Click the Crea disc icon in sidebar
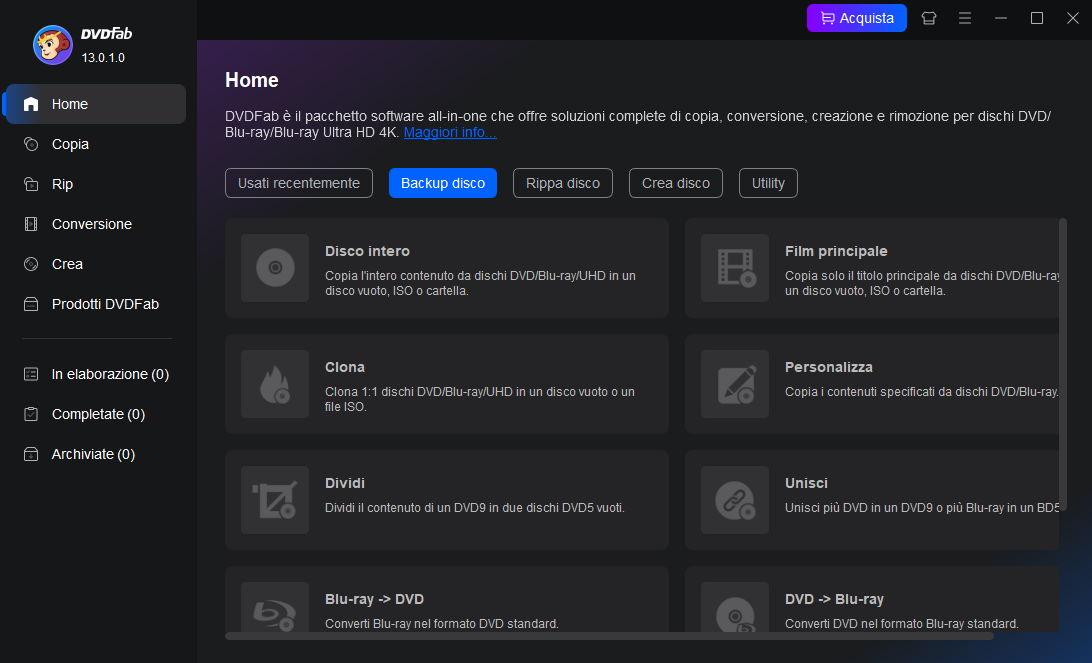Viewport: 1092px width, 663px height. pyautogui.click(x=31, y=264)
